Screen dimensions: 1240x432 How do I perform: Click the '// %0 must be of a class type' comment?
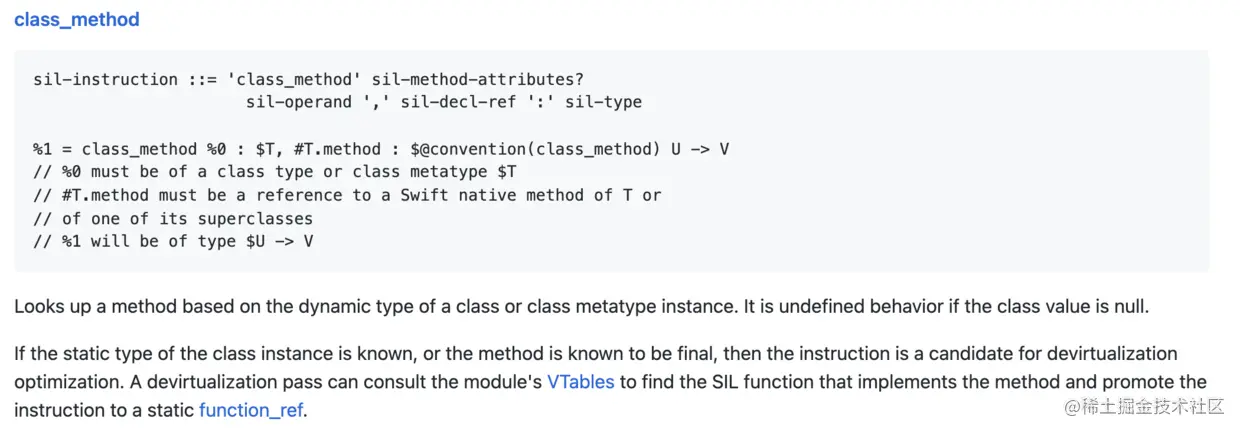click(275, 172)
